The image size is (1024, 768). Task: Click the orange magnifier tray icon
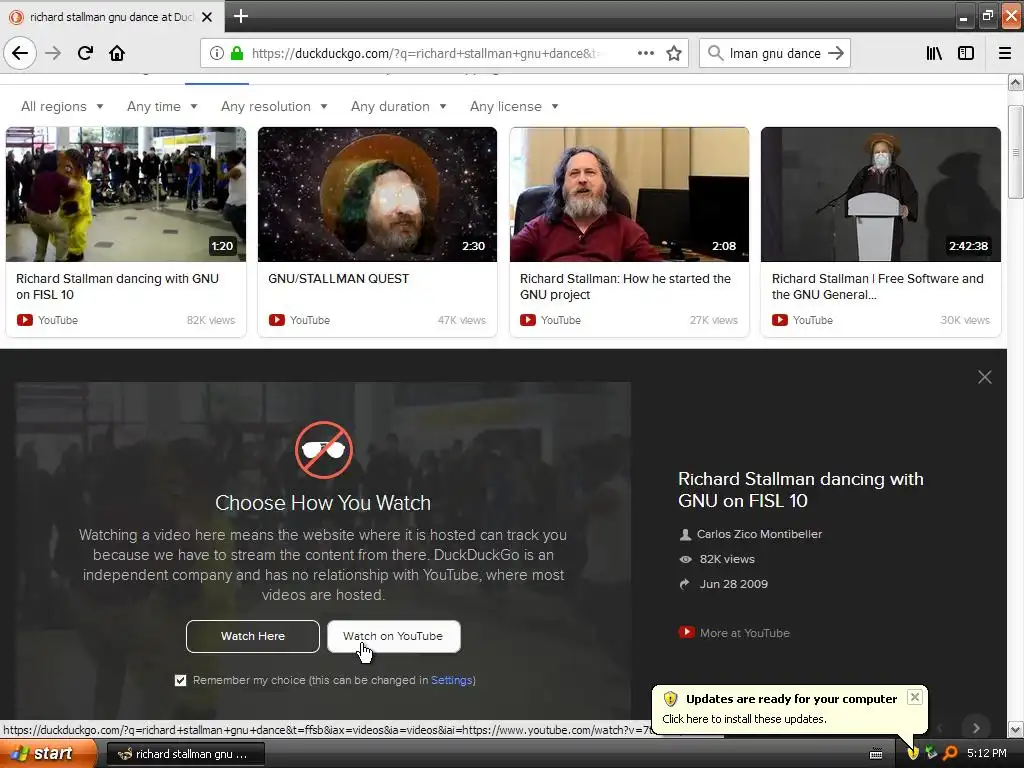(950, 753)
